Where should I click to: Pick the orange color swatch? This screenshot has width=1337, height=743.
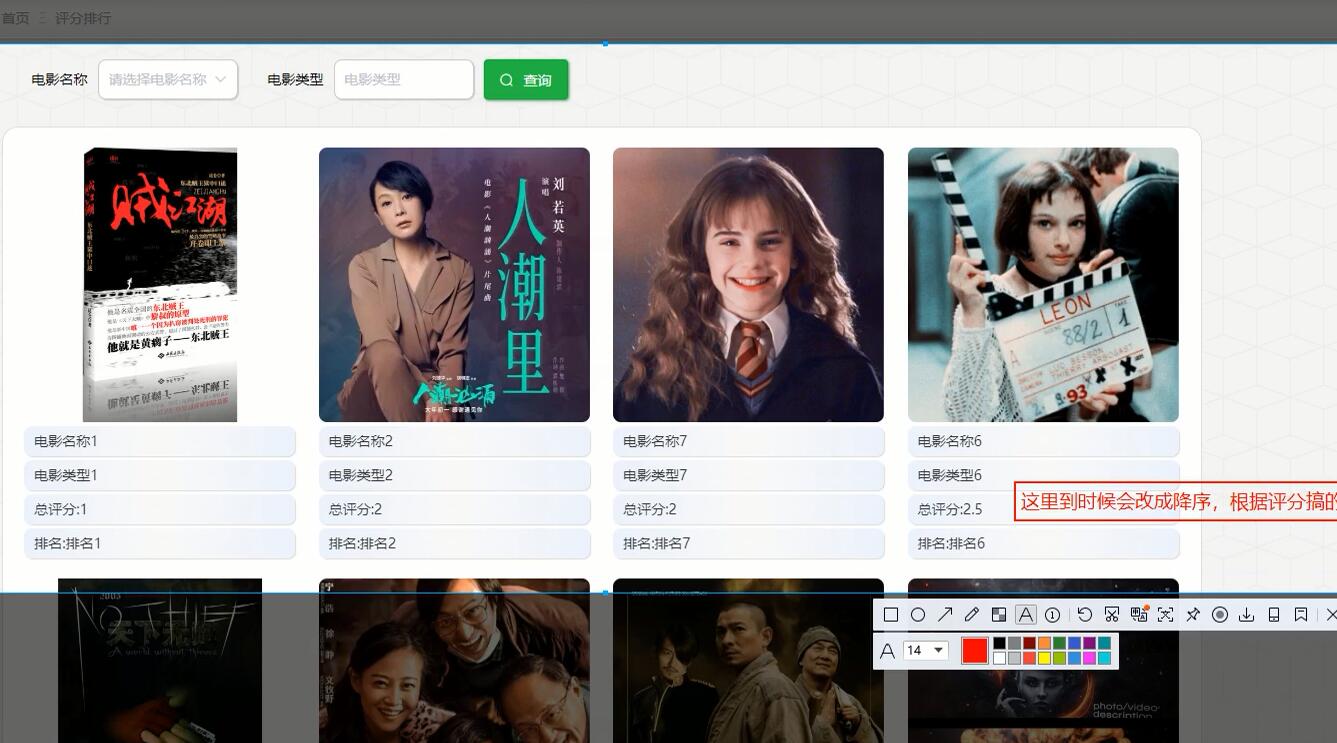tap(1044, 643)
